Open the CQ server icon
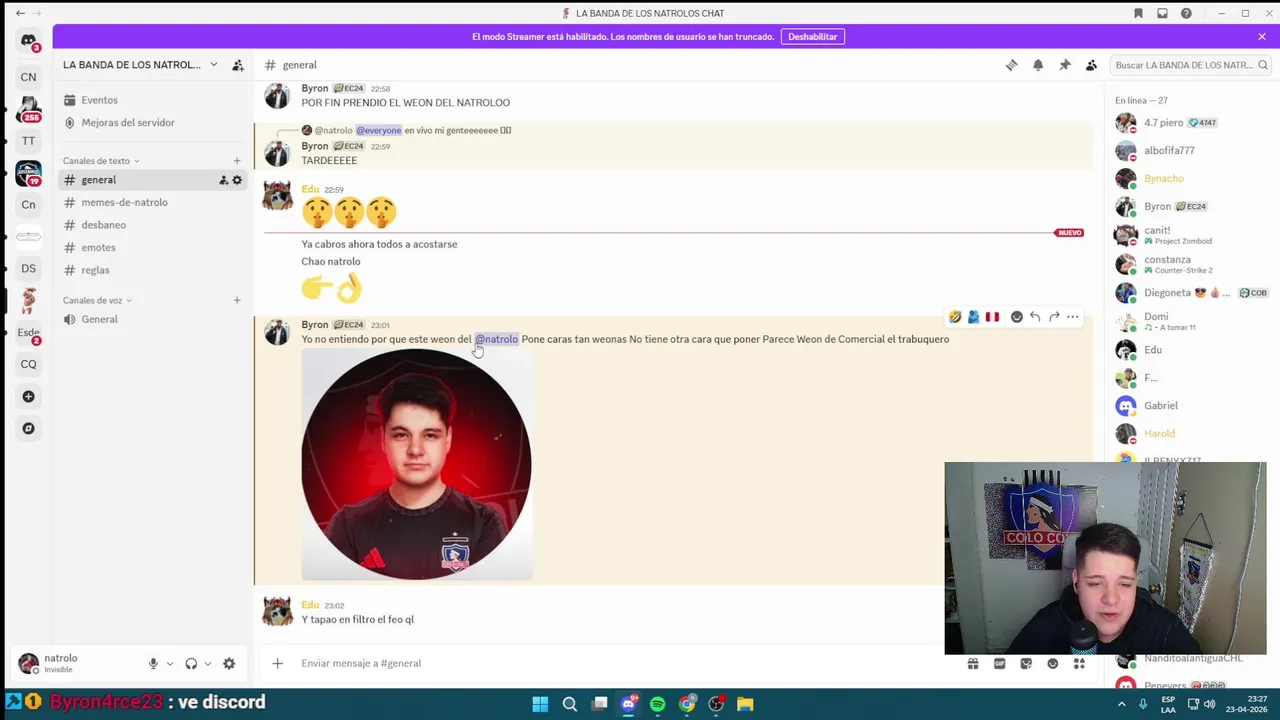Screen dimensions: 1280x720 [x=28, y=364]
